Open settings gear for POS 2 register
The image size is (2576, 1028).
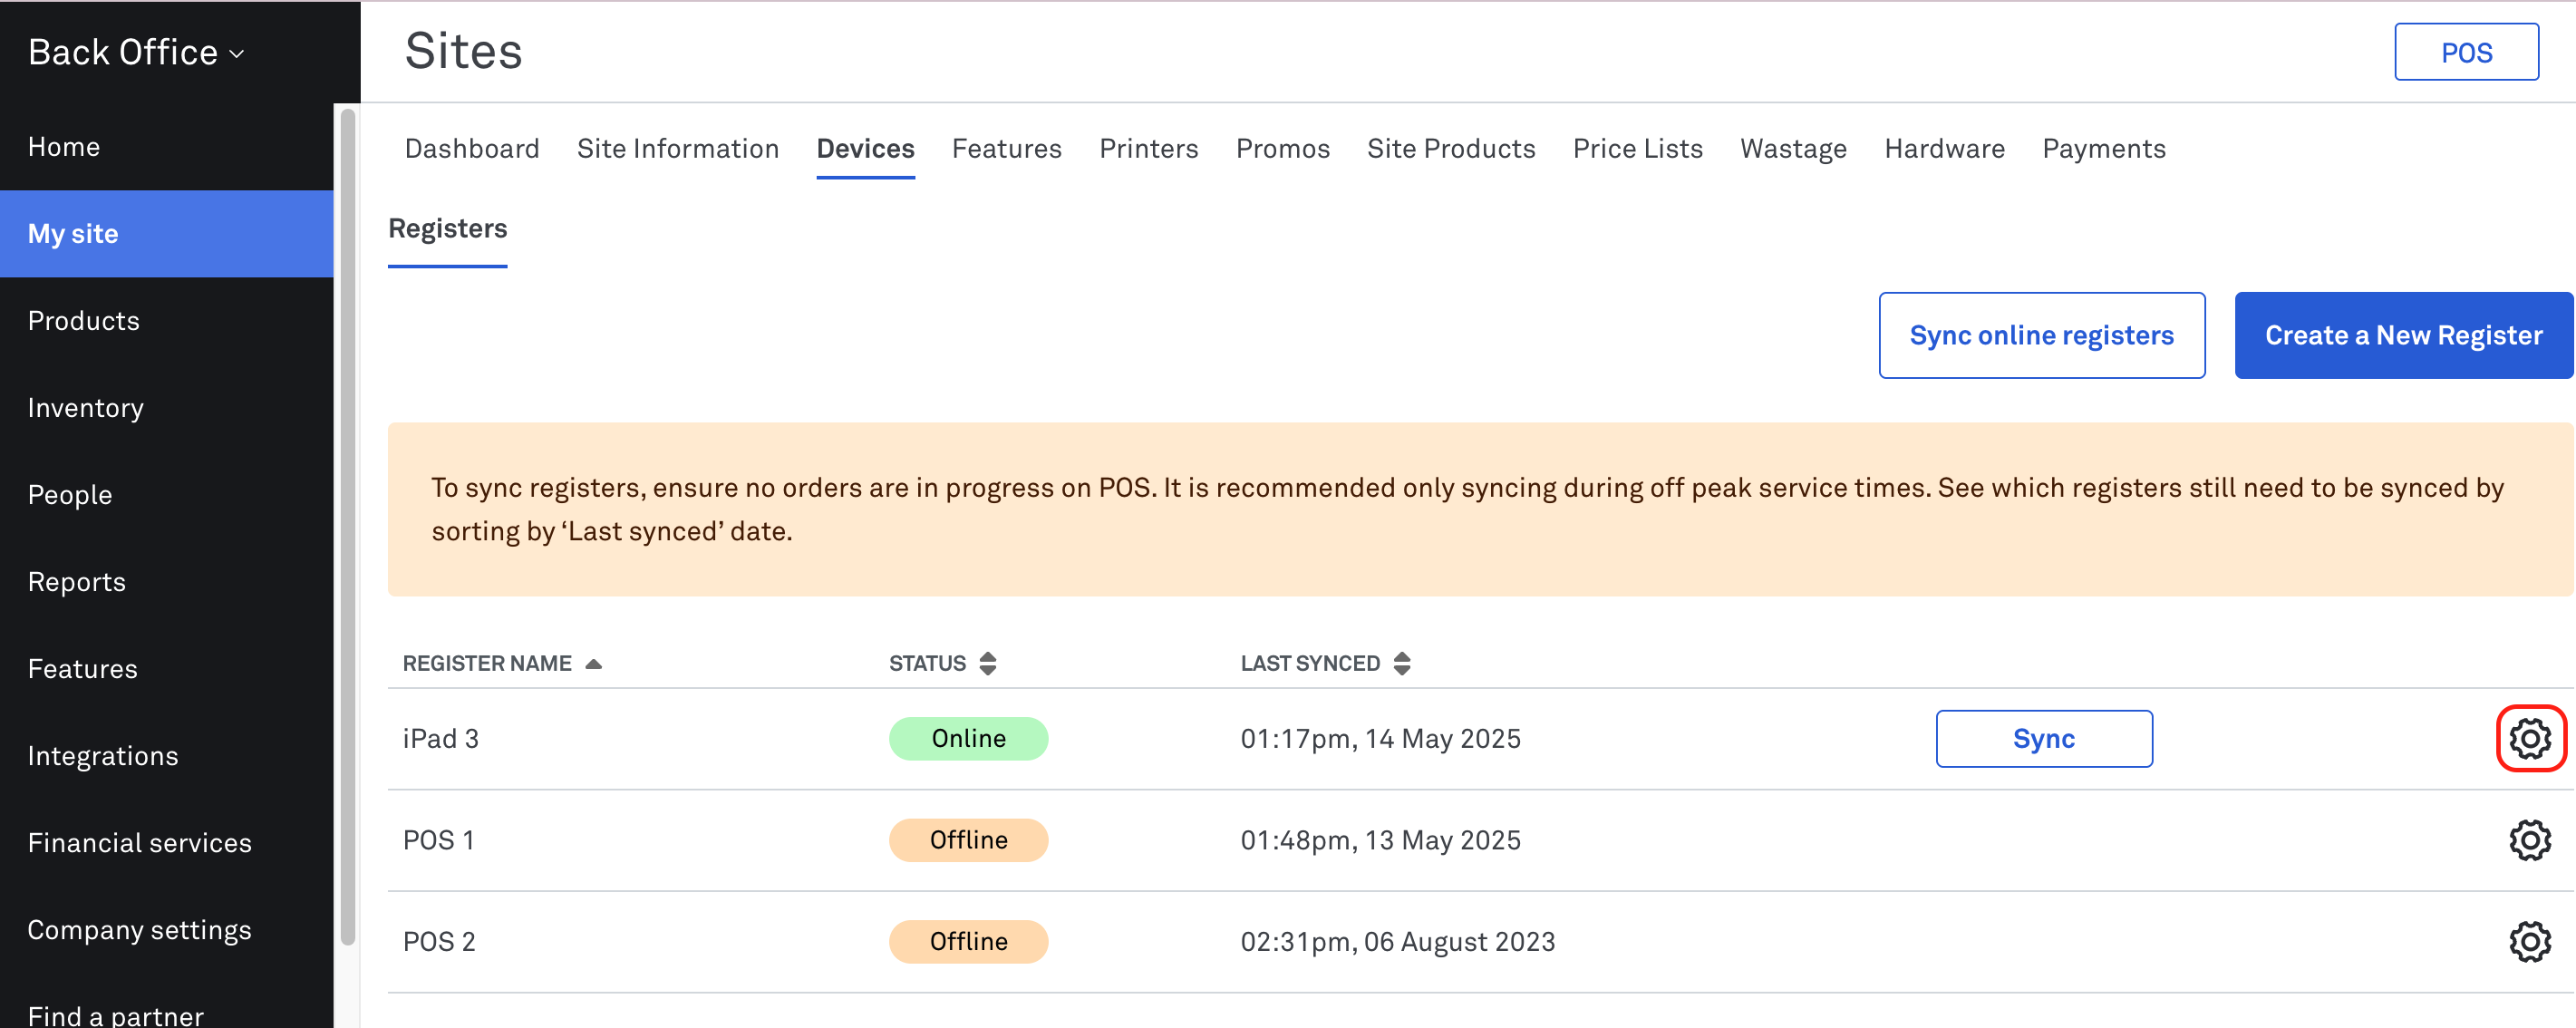(2529, 942)
